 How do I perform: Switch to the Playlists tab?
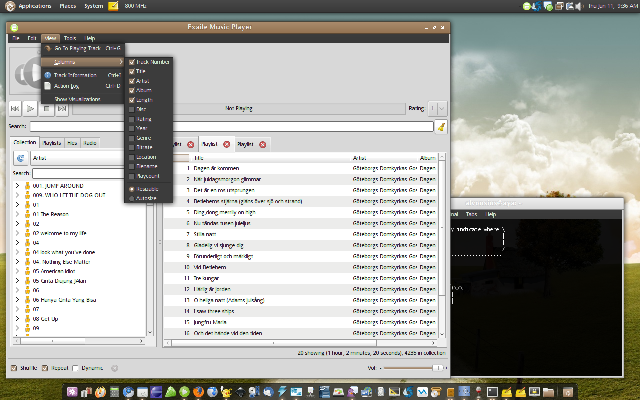[52, 143]
